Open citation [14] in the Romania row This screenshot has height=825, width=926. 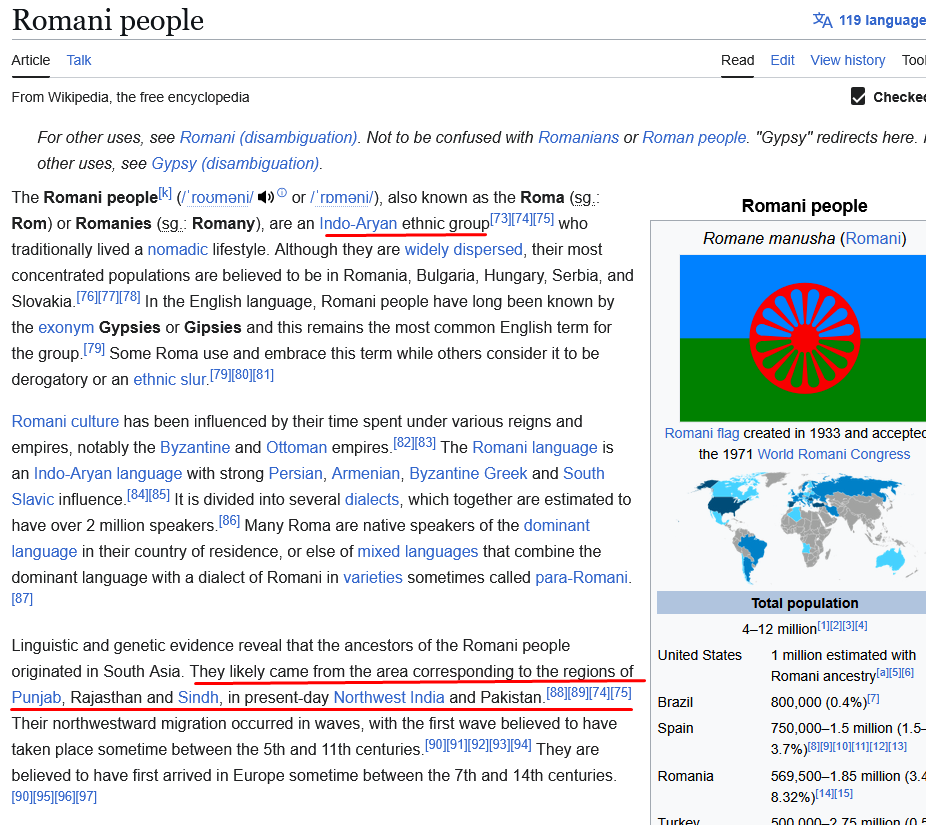tap(824, 793)
